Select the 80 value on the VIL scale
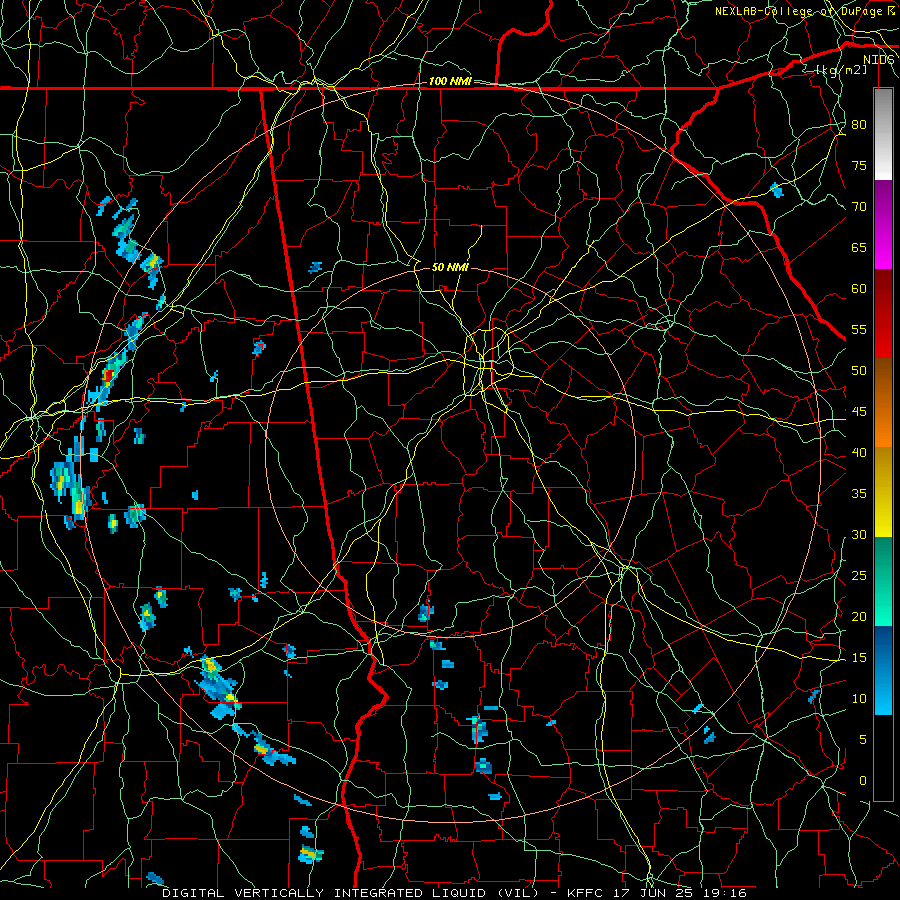The width and height of the screenshot is (900, 900). click(x=859, y=125)
